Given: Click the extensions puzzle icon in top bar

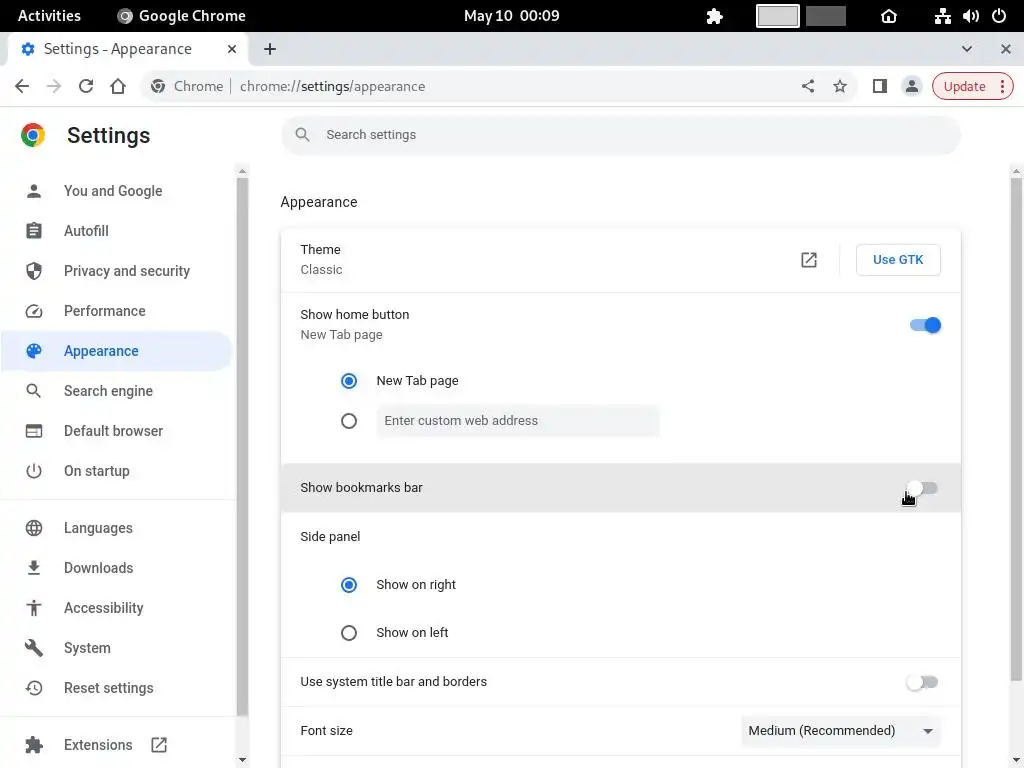Looking at the screenshot, I should (714, 16).
